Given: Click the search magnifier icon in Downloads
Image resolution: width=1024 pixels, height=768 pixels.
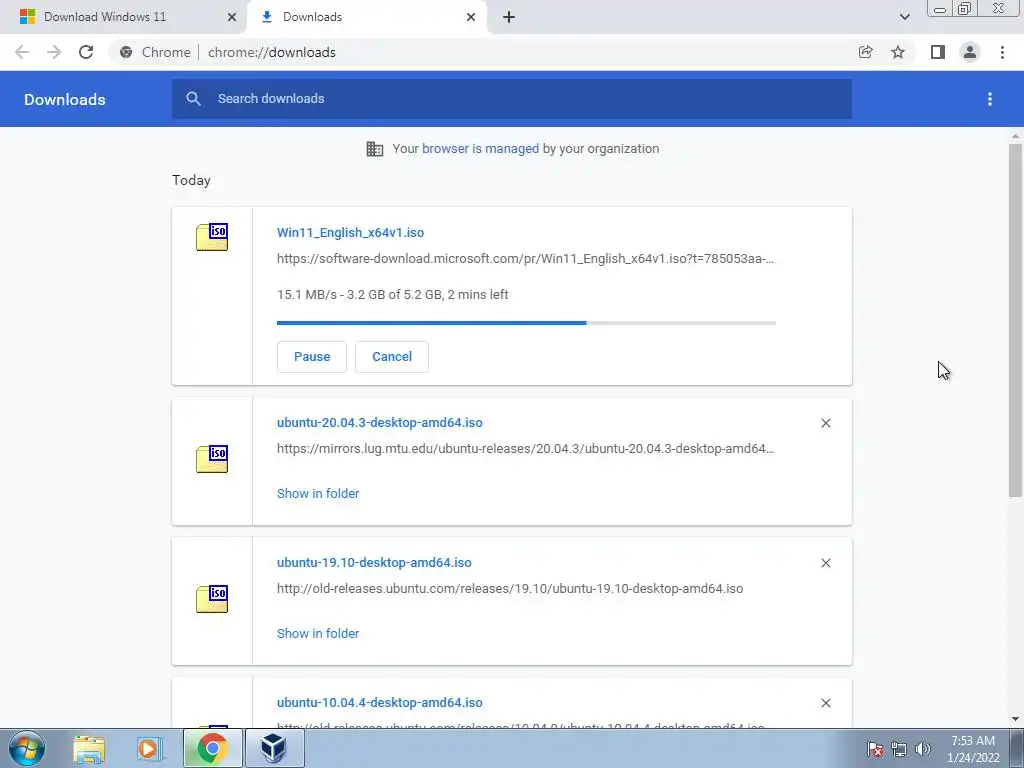Looking at the screenshot, I should pyautogui.click(x=193, y=99).
